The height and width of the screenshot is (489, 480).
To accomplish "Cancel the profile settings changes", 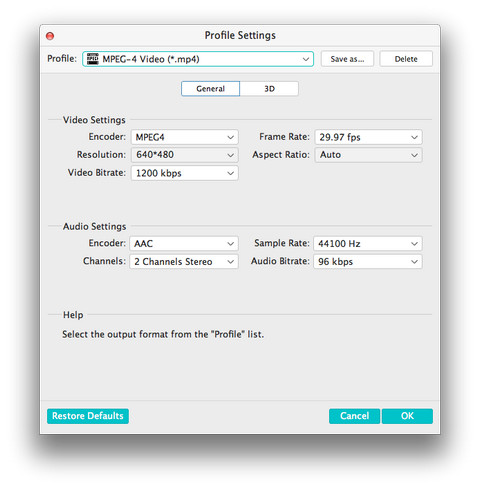I will coord(354,416).
